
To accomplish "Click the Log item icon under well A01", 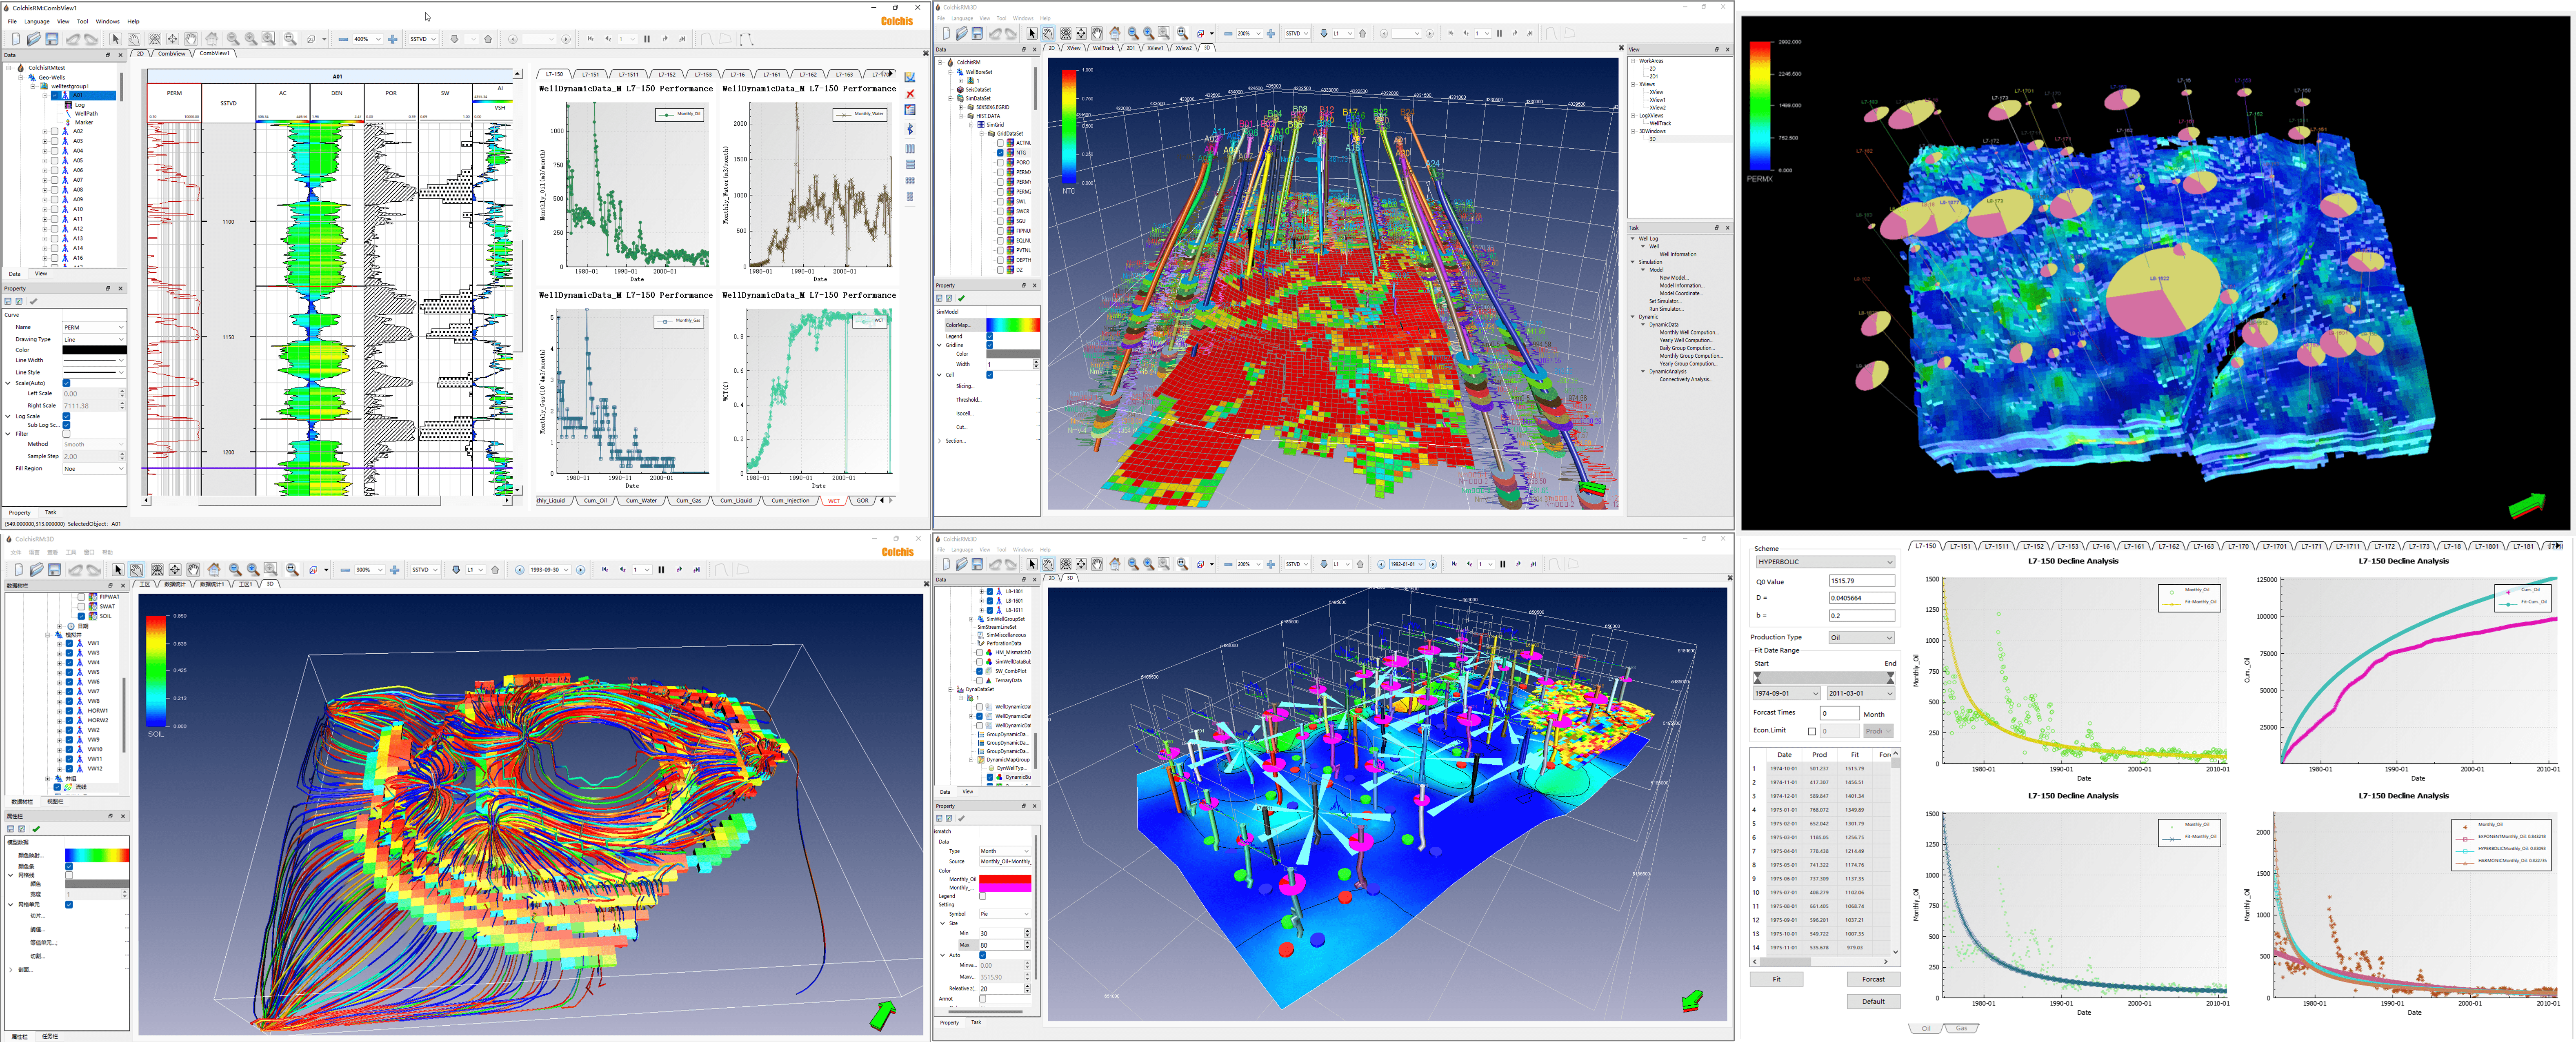I will [68, 105].
